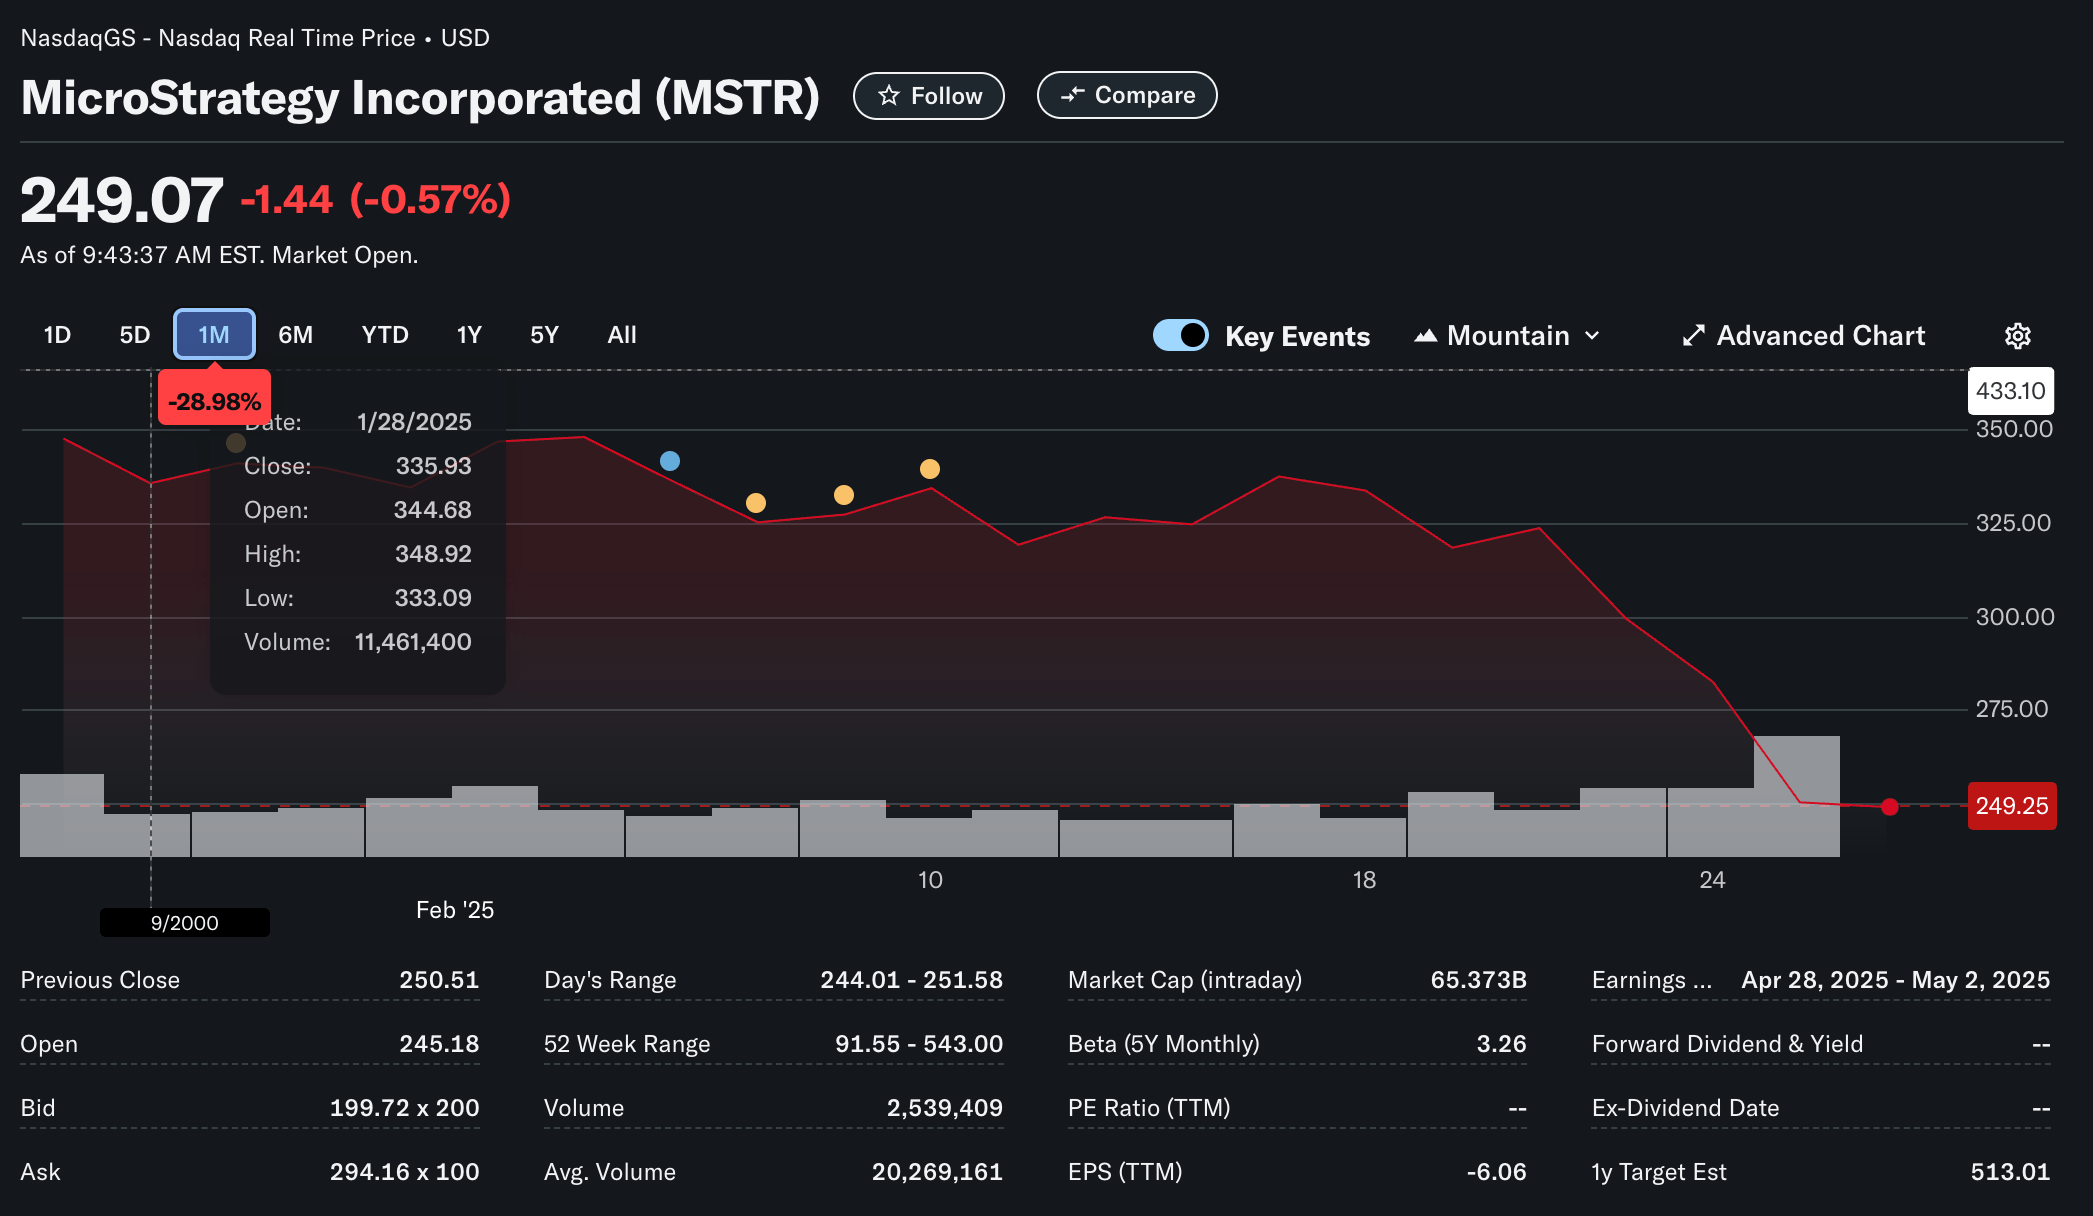Open the Mountain chart style dropdown
The width and height of the screenshot is (2093, 1216).
1505,336
